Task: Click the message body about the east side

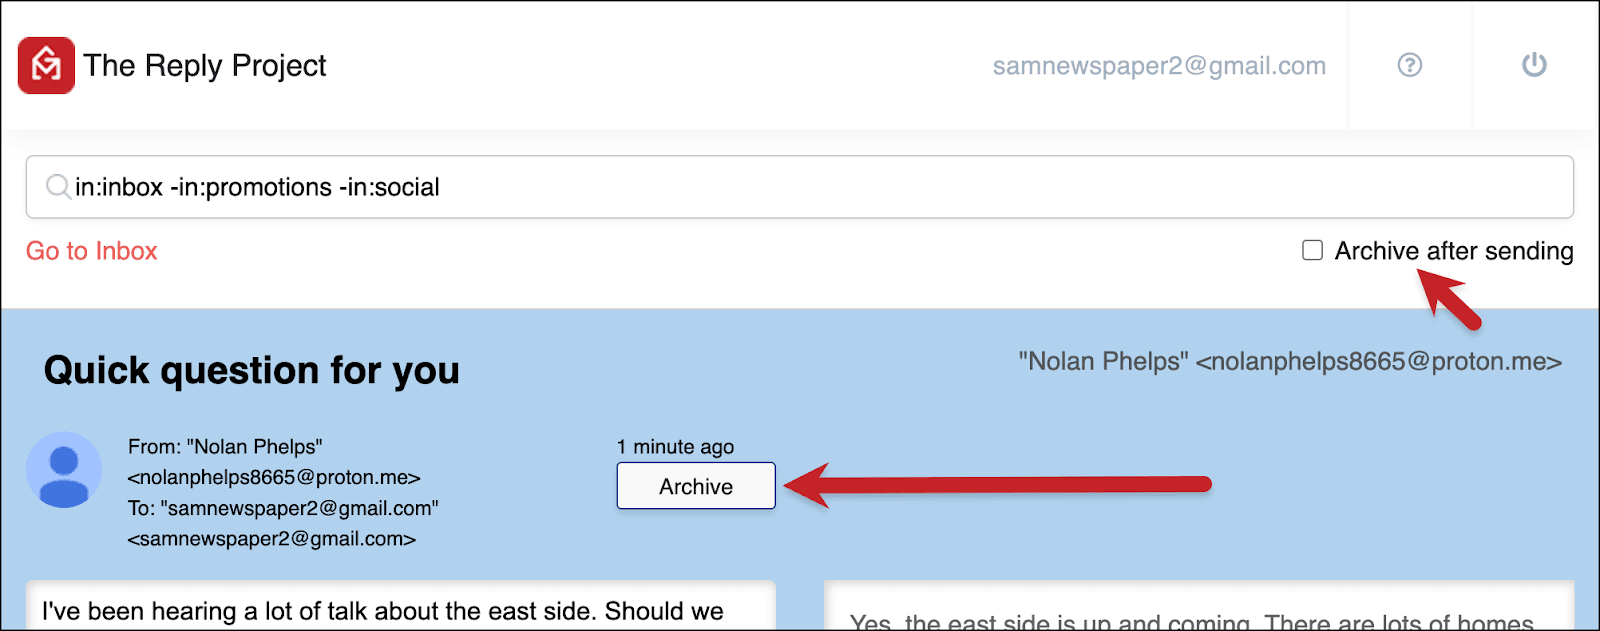Action: pos(400,606)
